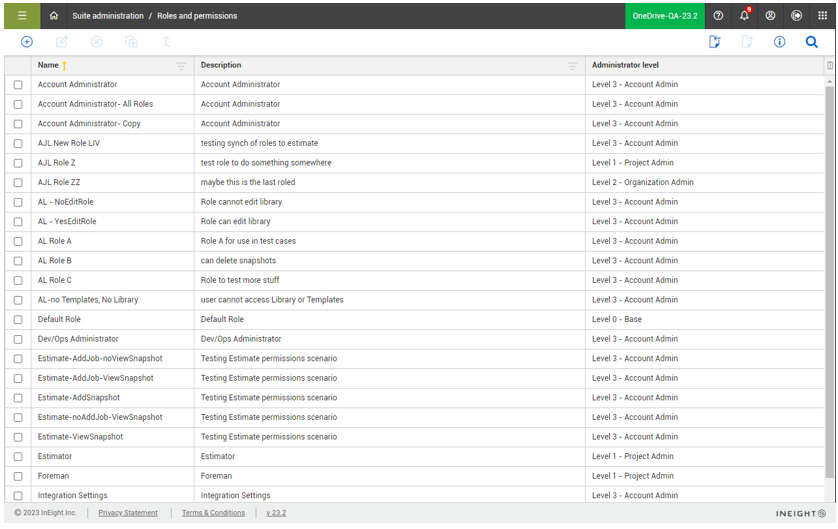Open the help question mark icon
Image resolution: width=838 pixels, height=529 pixels.
(718, 16)
